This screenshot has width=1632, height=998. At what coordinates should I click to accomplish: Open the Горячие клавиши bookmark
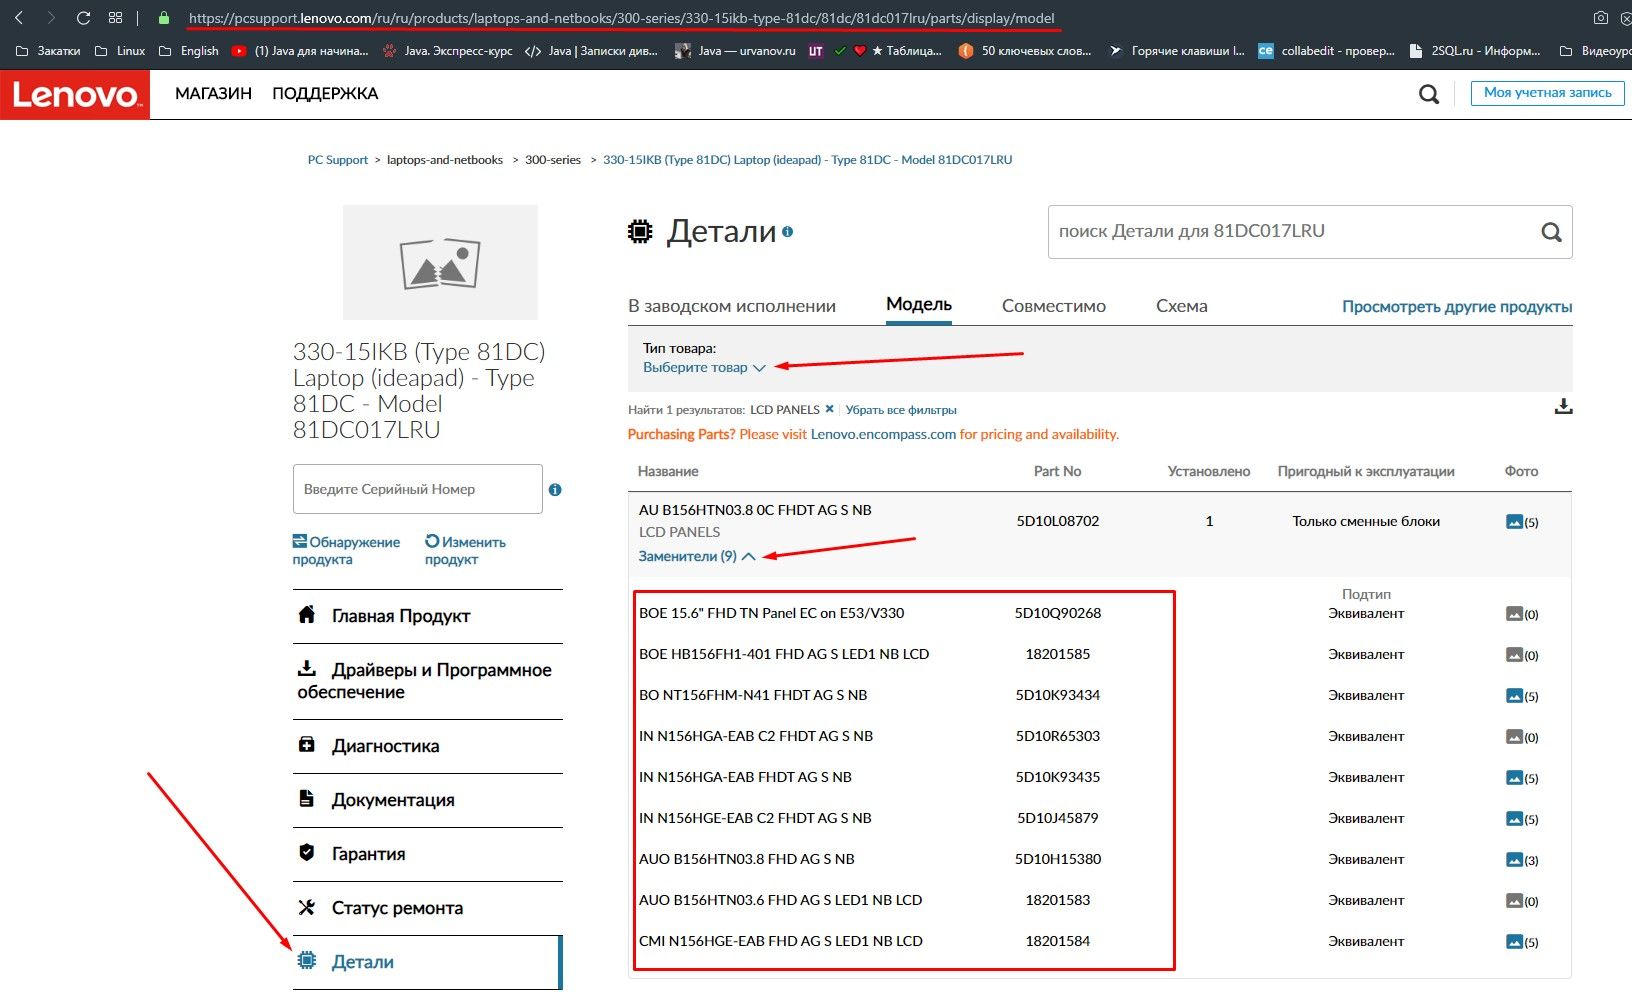click(x=1177, y=51)
